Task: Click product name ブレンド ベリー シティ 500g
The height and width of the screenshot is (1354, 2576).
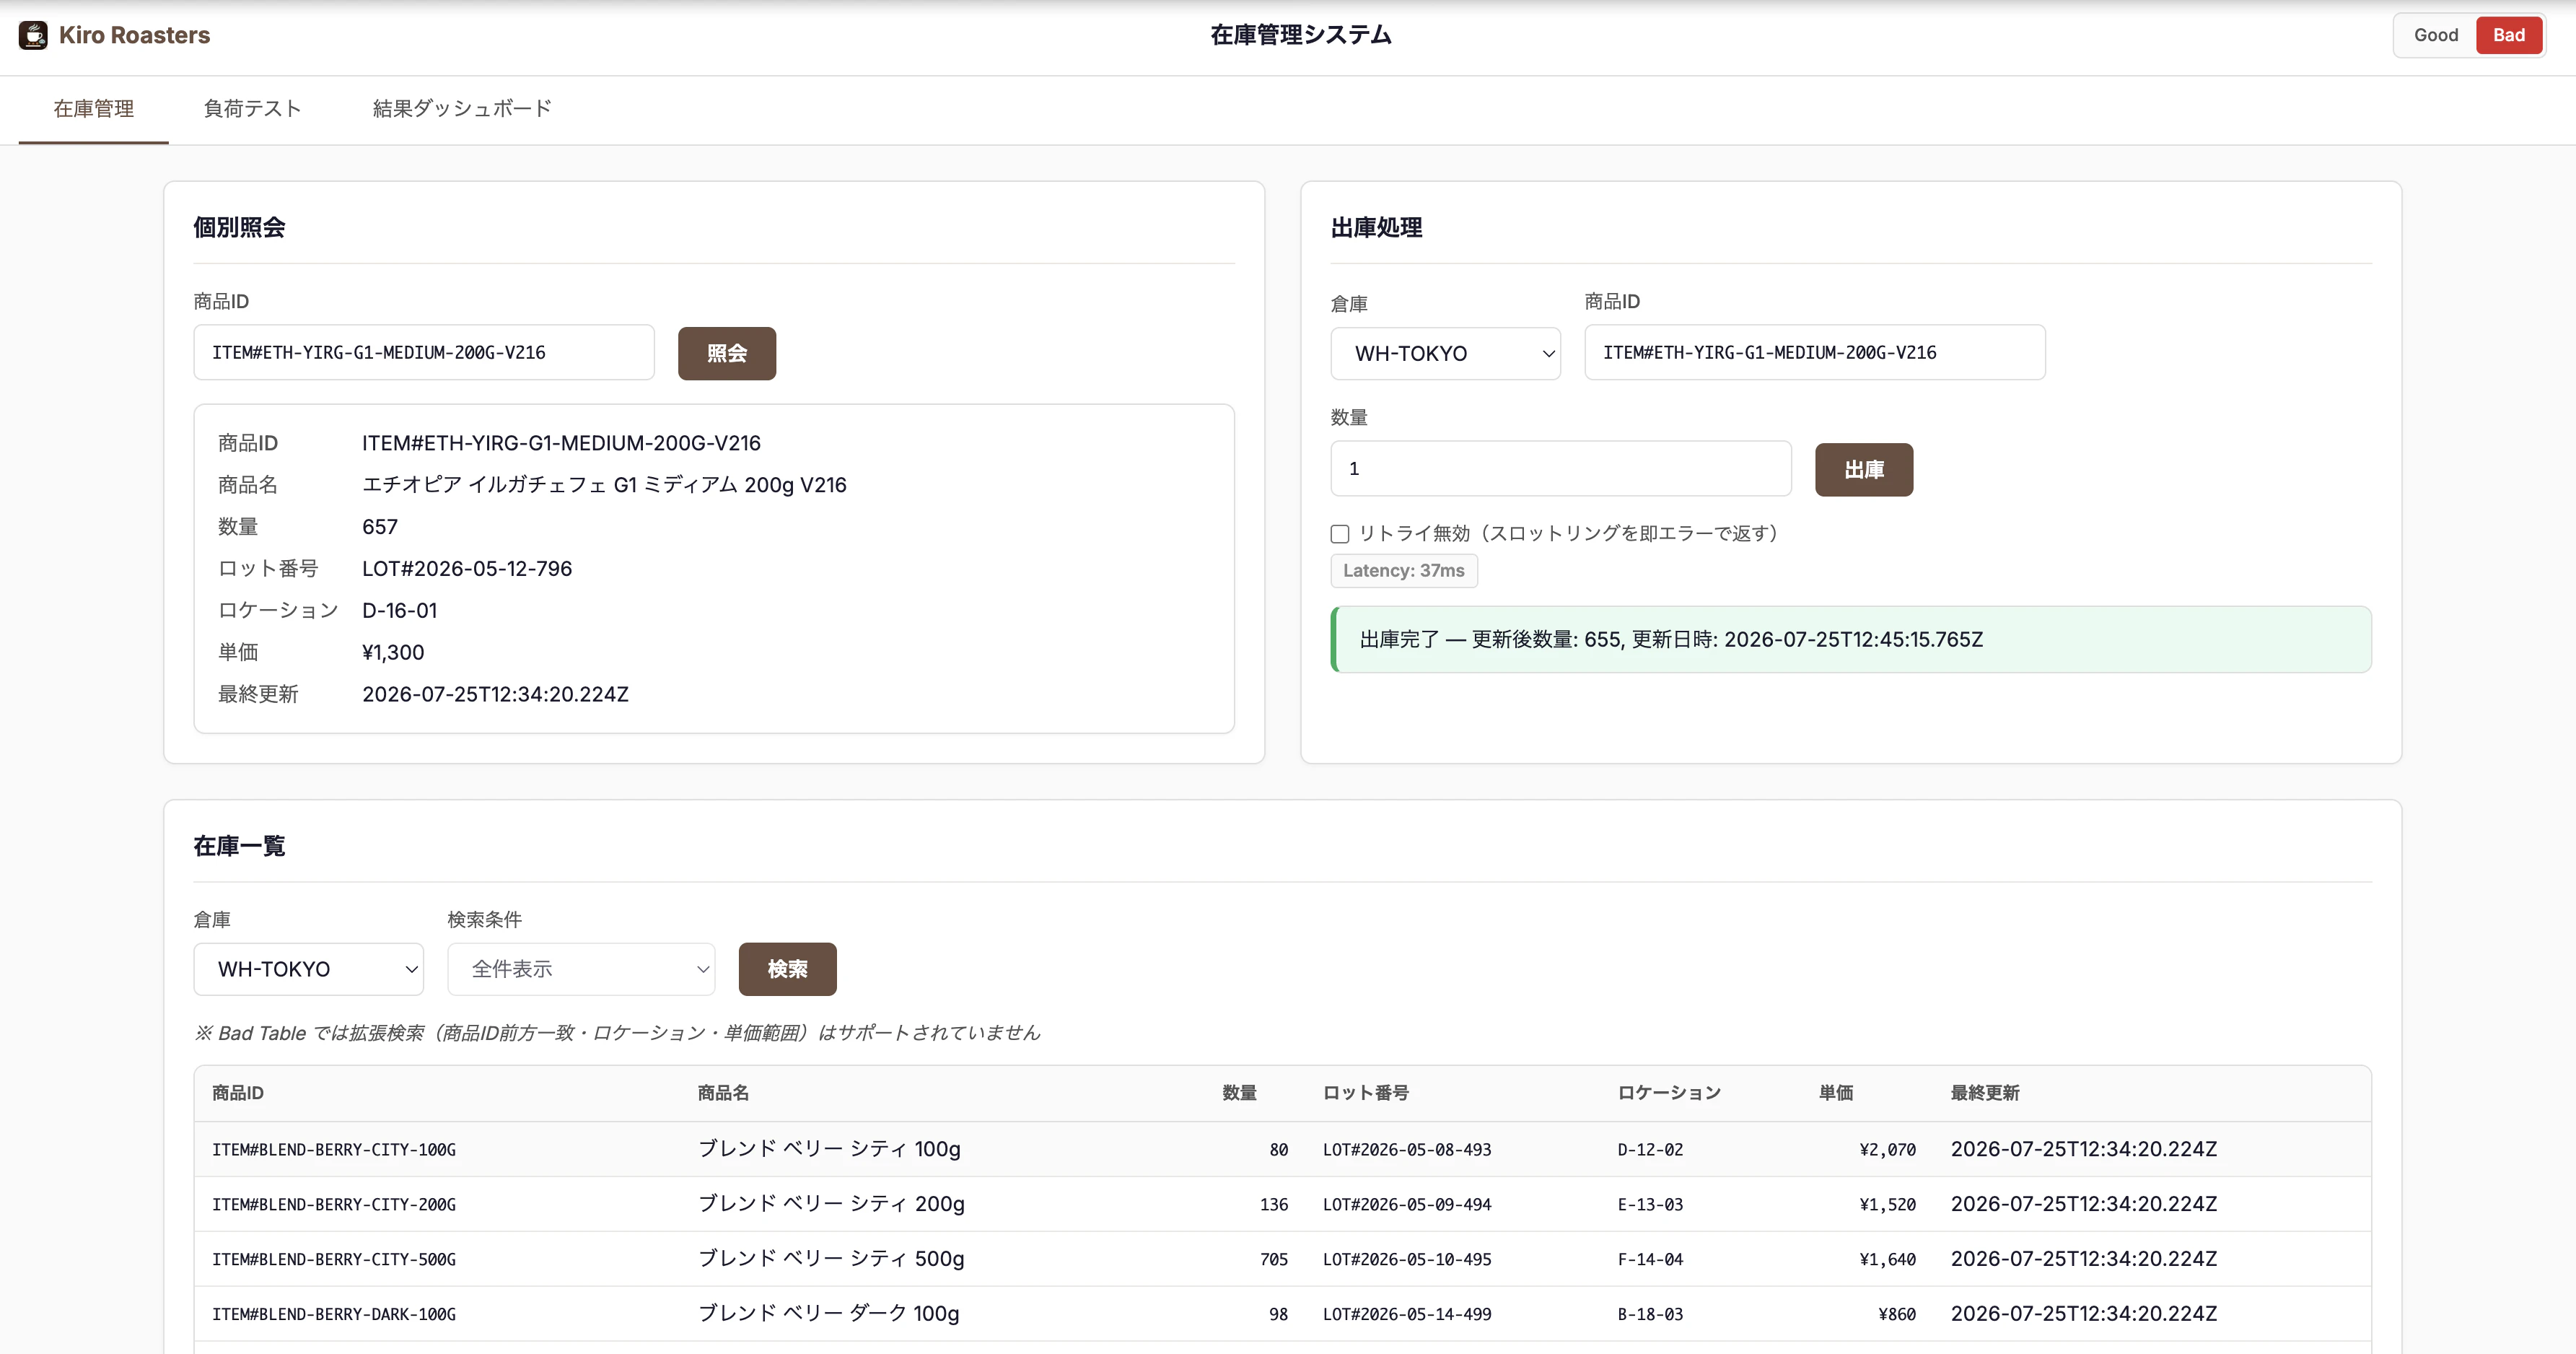Action: tap(831, 1259)
